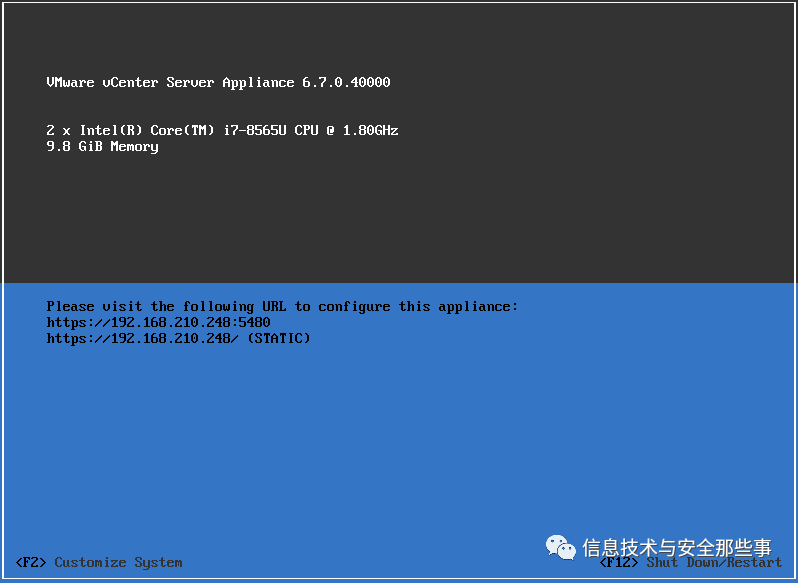798x583 pixels.
Task: Open the https://192.168.210.248:5480 configuration URL
Action: pyautogui.click(x=158, y=322)
